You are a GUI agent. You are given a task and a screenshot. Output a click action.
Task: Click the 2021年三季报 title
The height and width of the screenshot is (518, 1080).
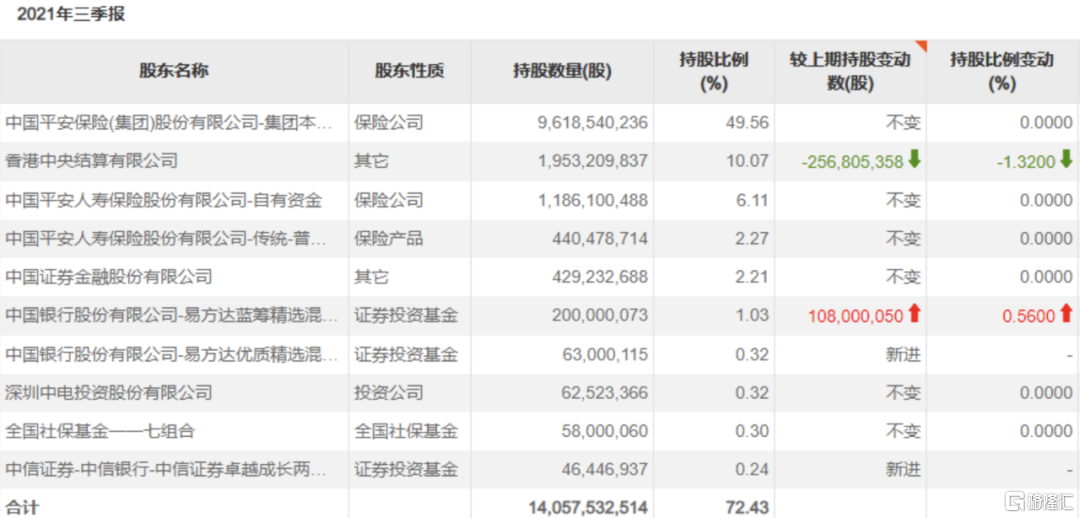71,14
